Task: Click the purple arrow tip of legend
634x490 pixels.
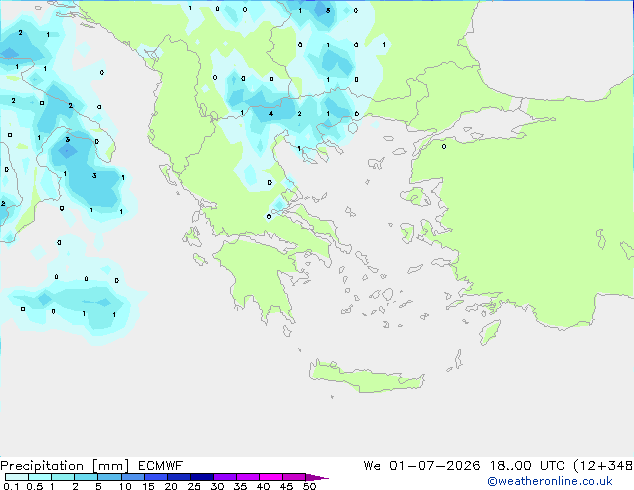Action: (317, 477)
